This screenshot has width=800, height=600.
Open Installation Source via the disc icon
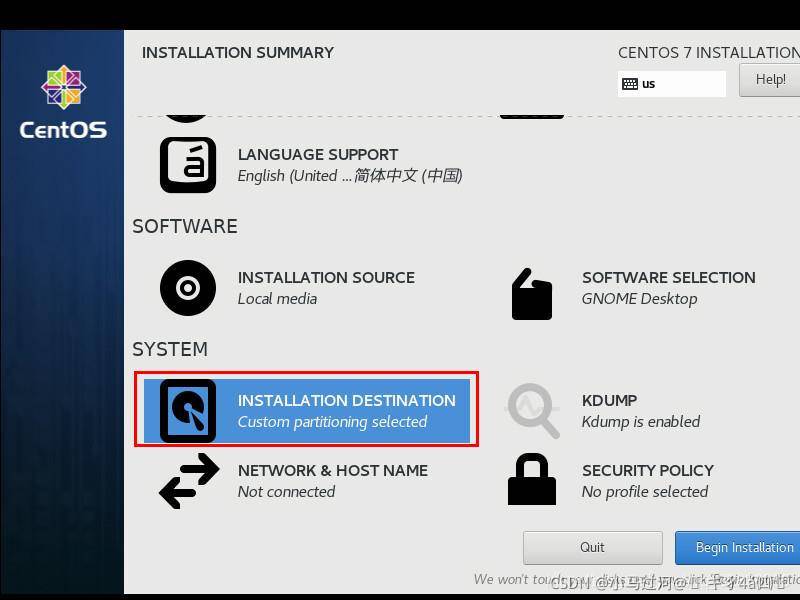click(188, 288)
